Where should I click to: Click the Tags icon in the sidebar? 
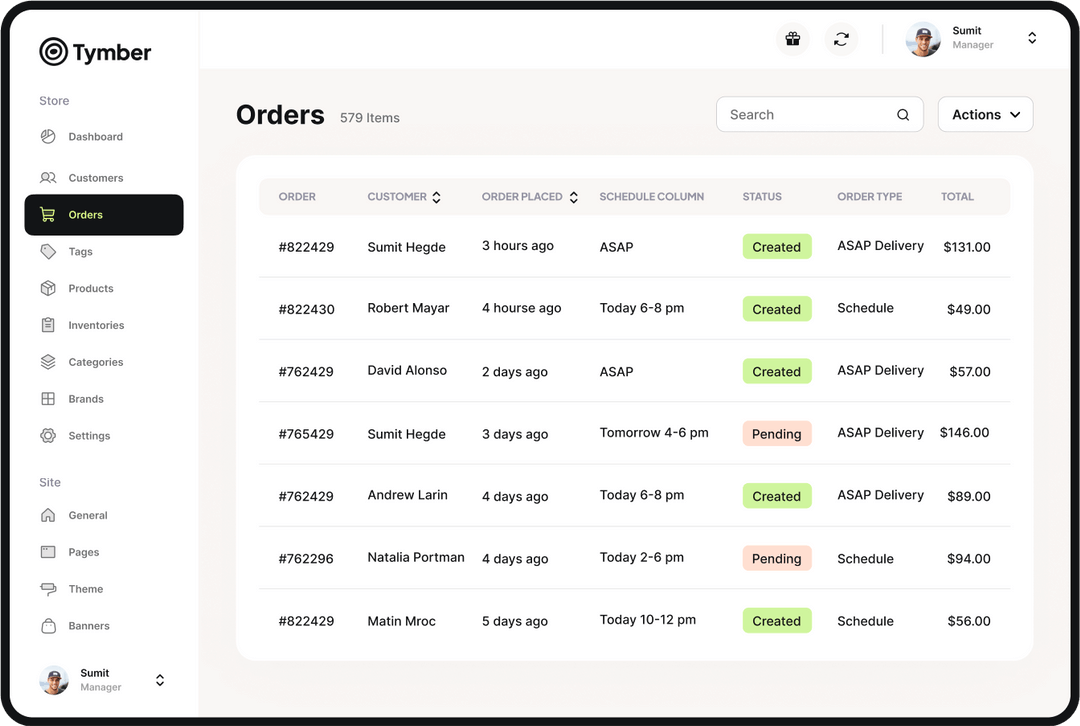click(48, 251)
